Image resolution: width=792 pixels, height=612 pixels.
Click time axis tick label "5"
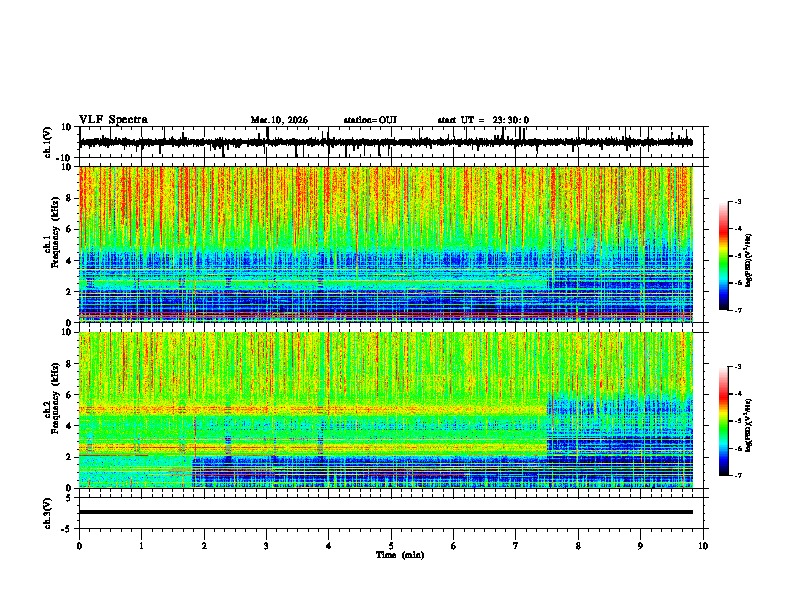(391, 546)
